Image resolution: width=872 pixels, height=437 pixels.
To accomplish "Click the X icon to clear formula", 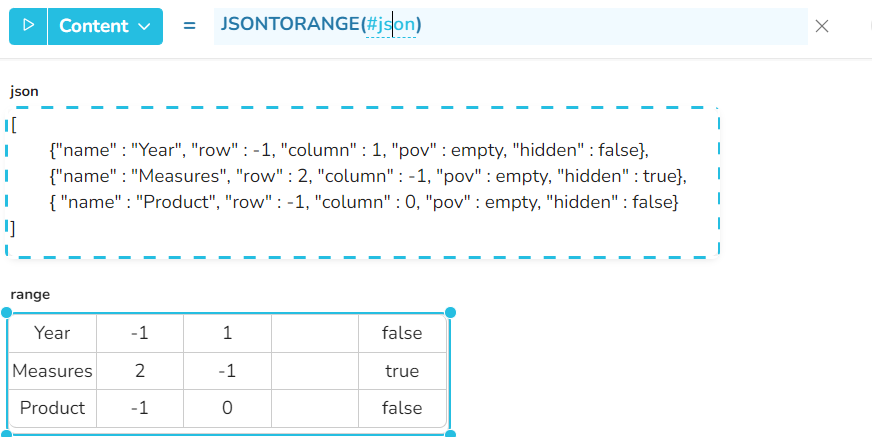I will pos(822,26).
